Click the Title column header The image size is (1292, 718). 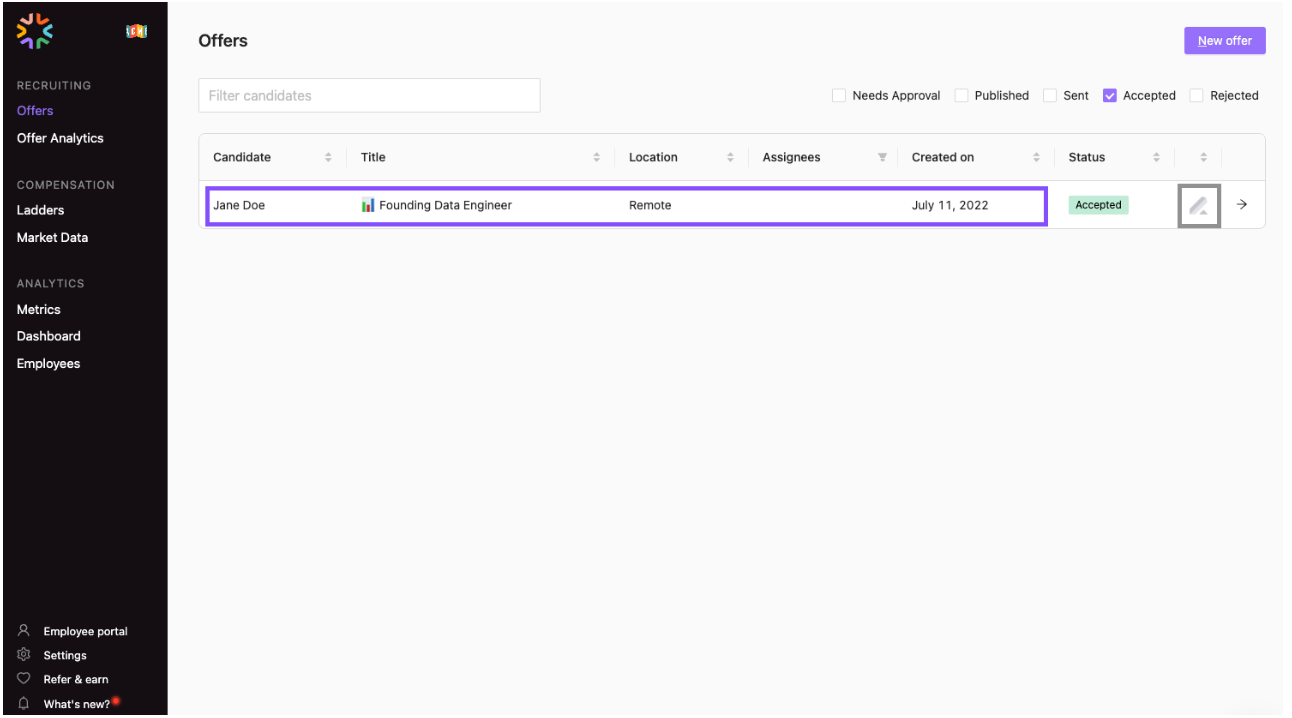coord(373,157)
